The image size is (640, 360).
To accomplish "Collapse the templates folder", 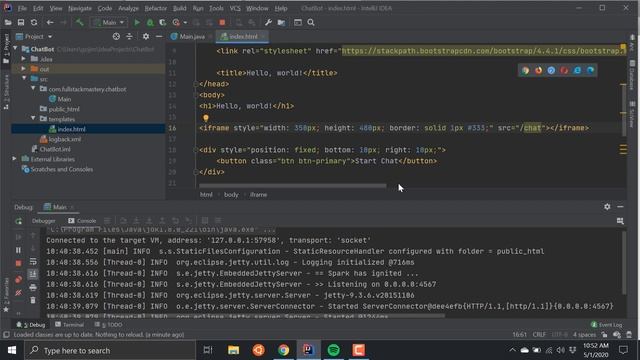I will 33,119.
